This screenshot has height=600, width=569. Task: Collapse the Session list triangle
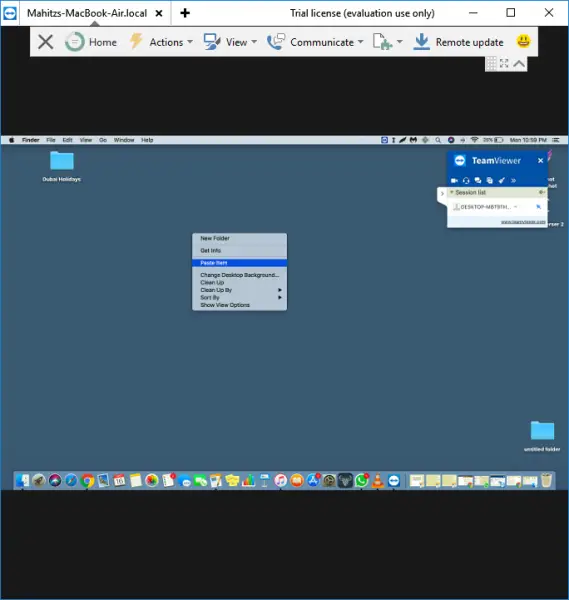pyautogui.click(x=452, y=192)
